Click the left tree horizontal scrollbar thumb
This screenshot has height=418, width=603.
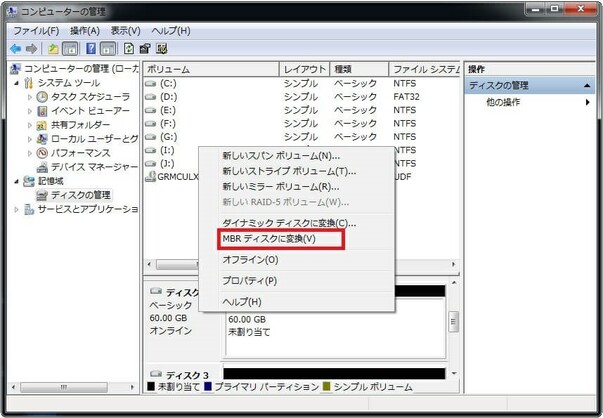pyautogui.click(x=64, y=387)
